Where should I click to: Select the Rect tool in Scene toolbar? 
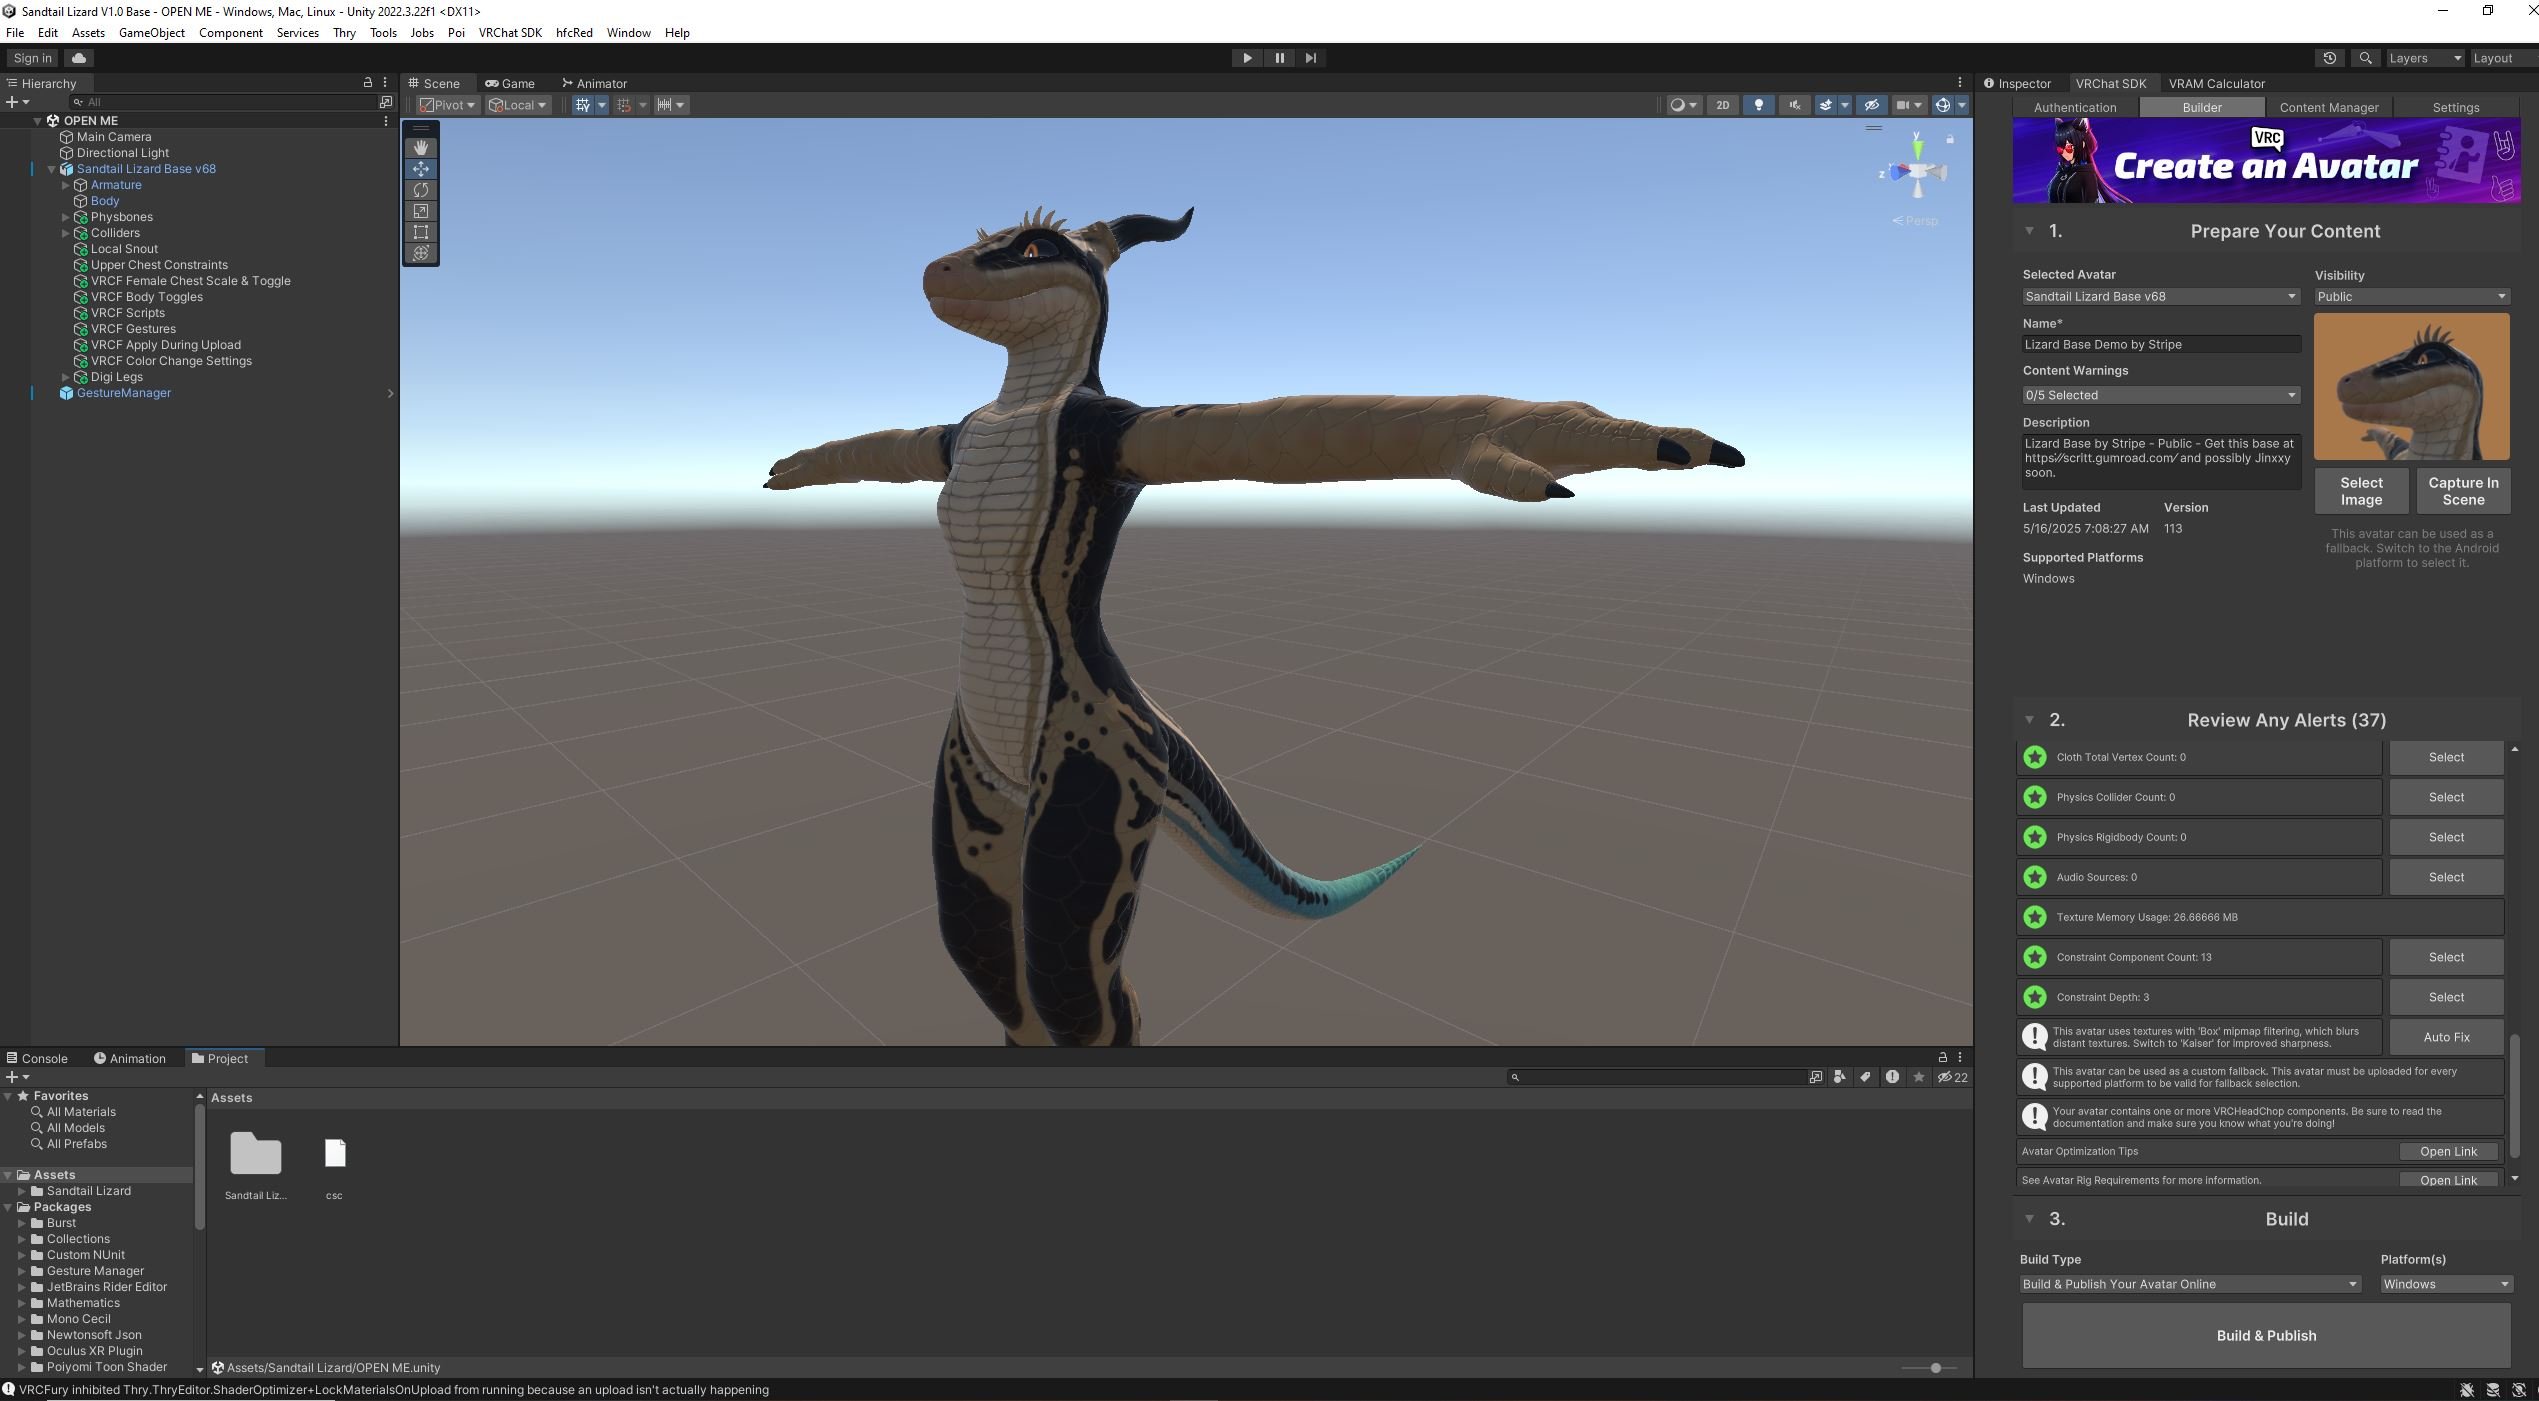(421, 232)
